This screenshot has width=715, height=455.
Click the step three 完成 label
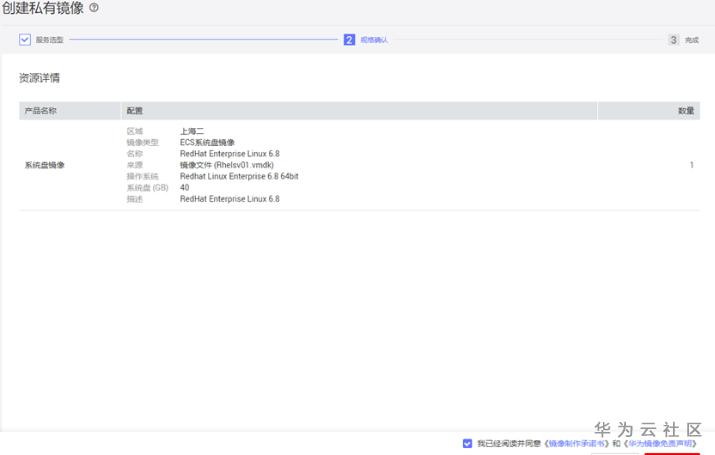click(x=692, y=40)
